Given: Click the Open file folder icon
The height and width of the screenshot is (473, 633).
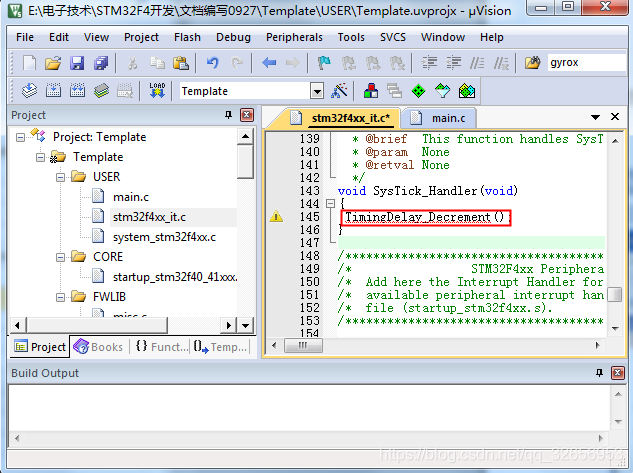Looking at the screenshot, I should point(53,63).
